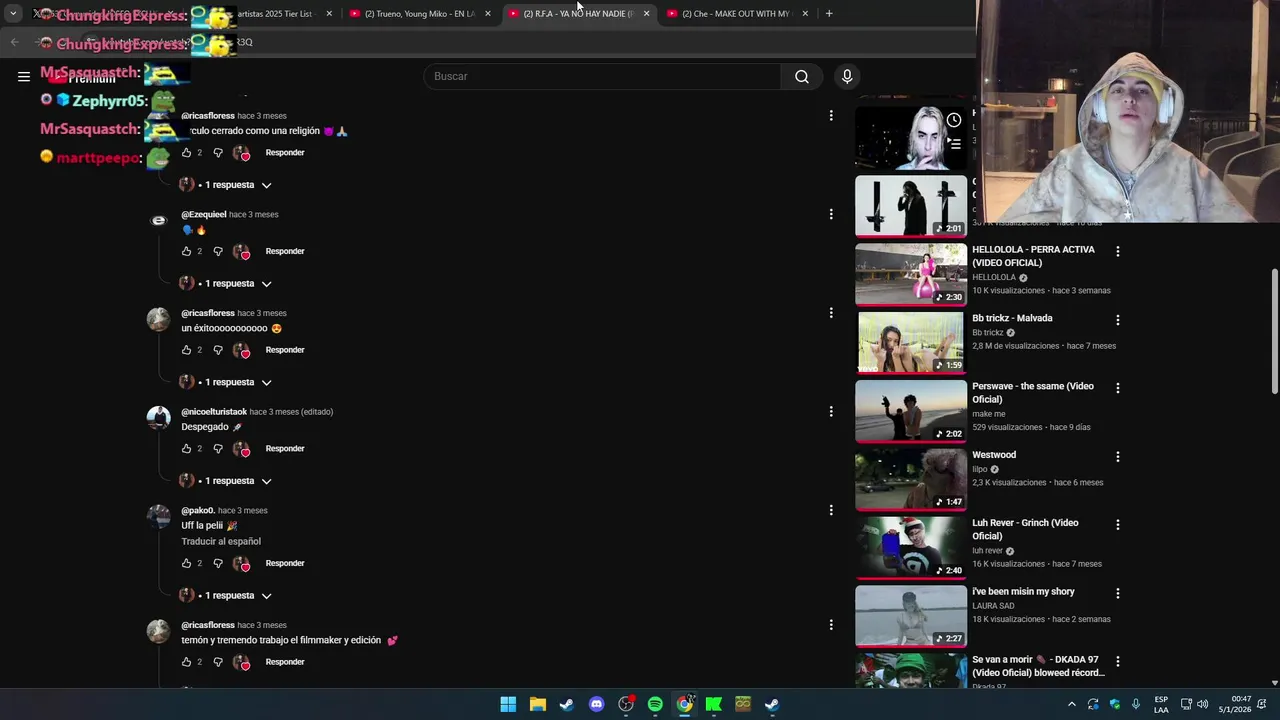Open more options for Westwood video
This screenshot has width=1280, height=720.
(x=1118, y=456)
